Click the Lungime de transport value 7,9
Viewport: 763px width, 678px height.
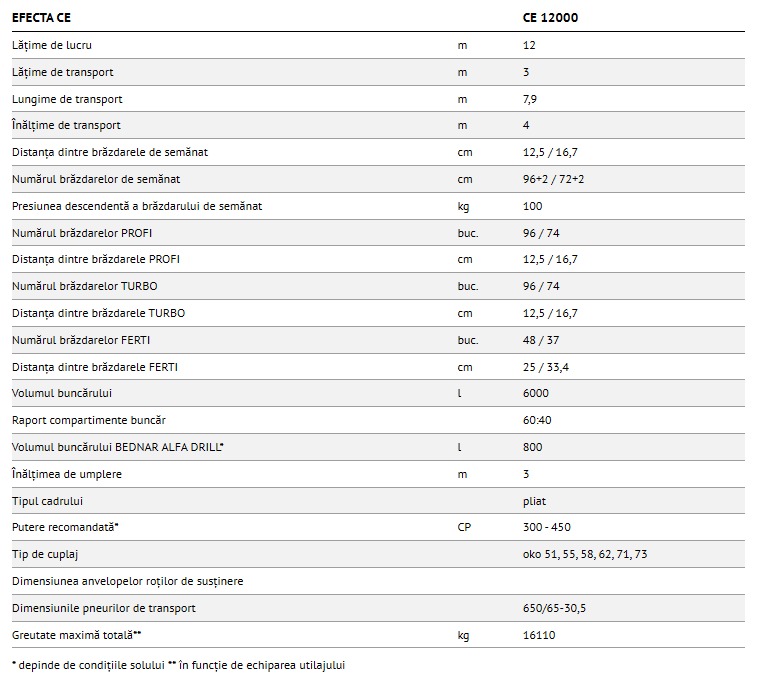[x=532, y=99]
